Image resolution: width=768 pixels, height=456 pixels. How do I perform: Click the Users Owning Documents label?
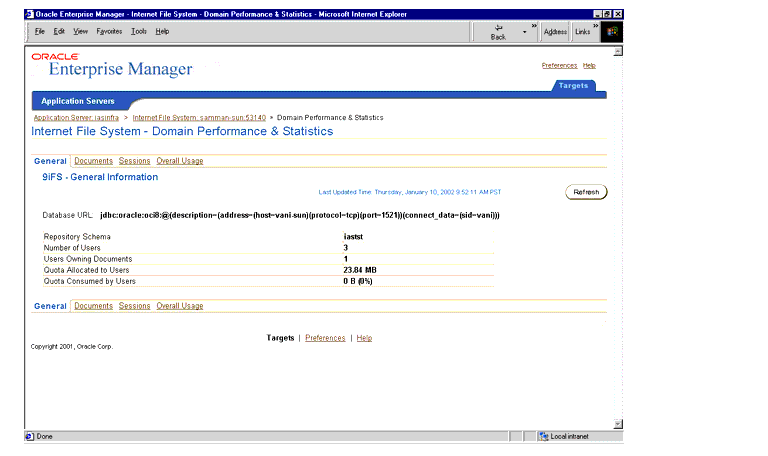[88, 259]
